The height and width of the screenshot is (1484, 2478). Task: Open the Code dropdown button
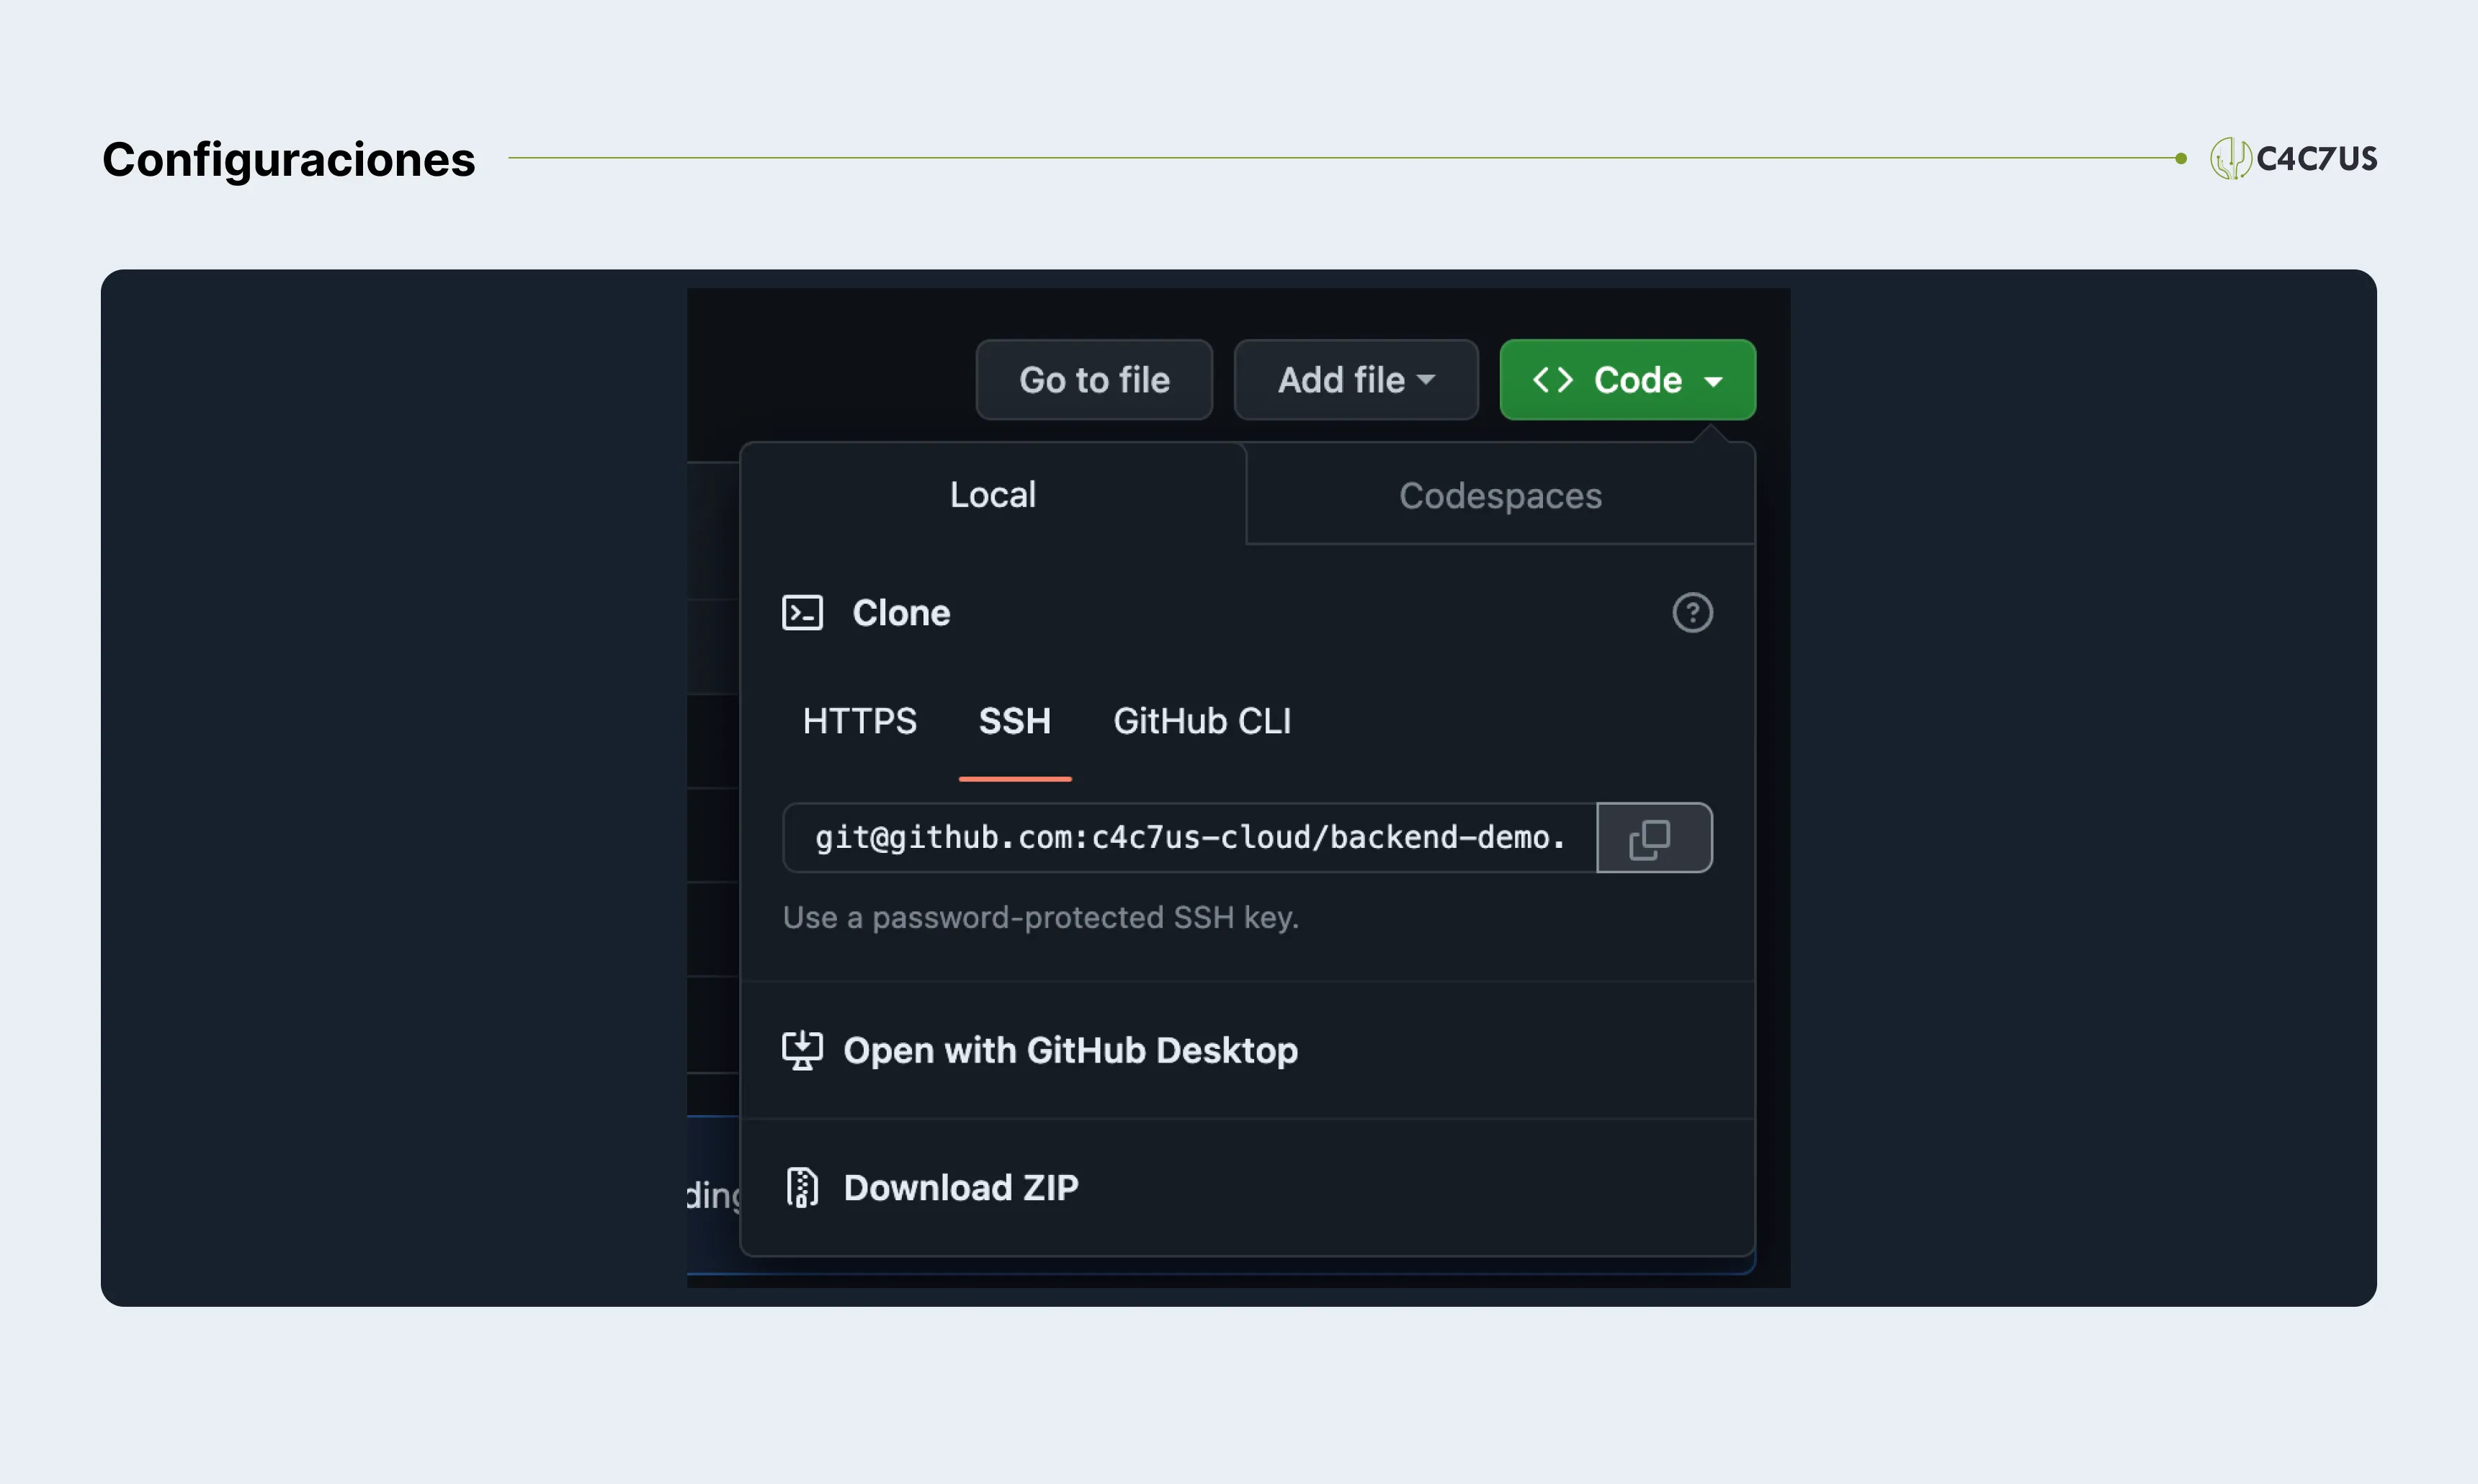tap(1627, 380)
